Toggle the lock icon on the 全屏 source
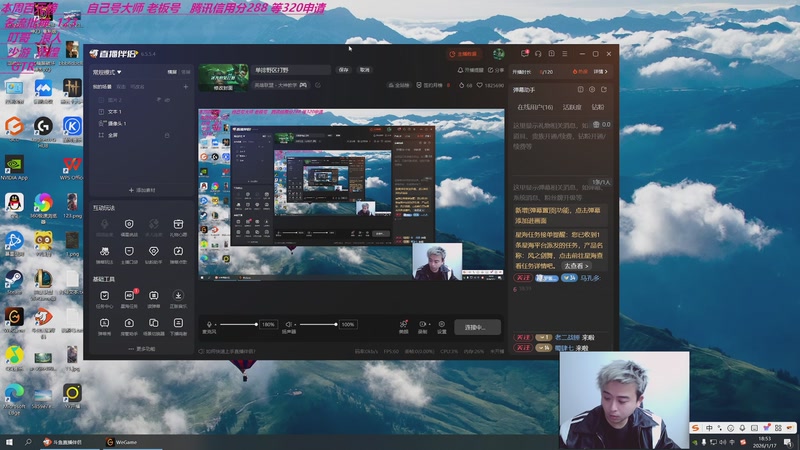 tap(167, 135)
